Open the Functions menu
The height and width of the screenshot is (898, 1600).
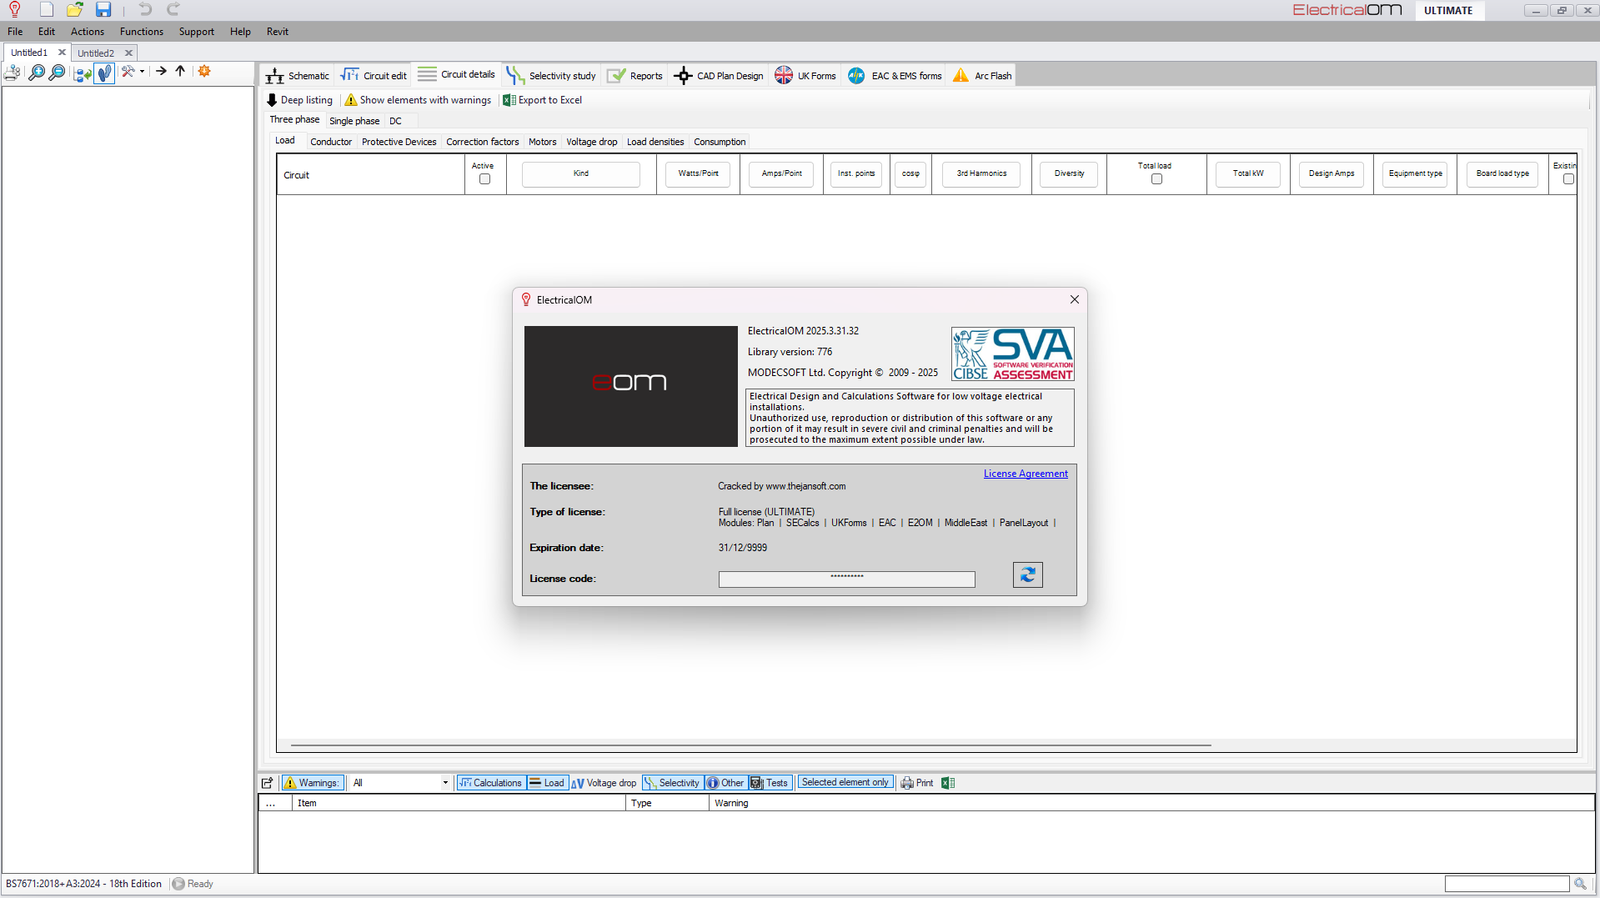(142, 32)
